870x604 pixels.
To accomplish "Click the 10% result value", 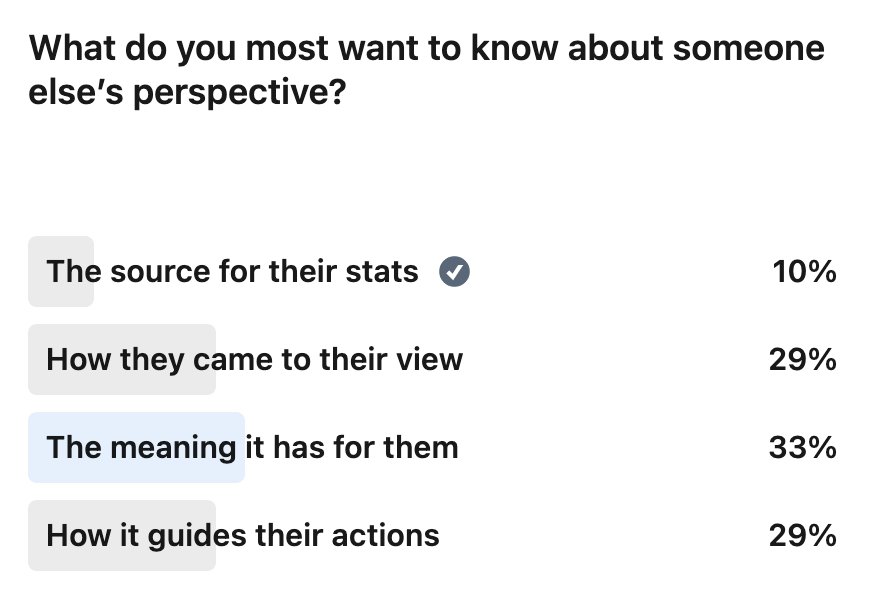I will [804, 272].
